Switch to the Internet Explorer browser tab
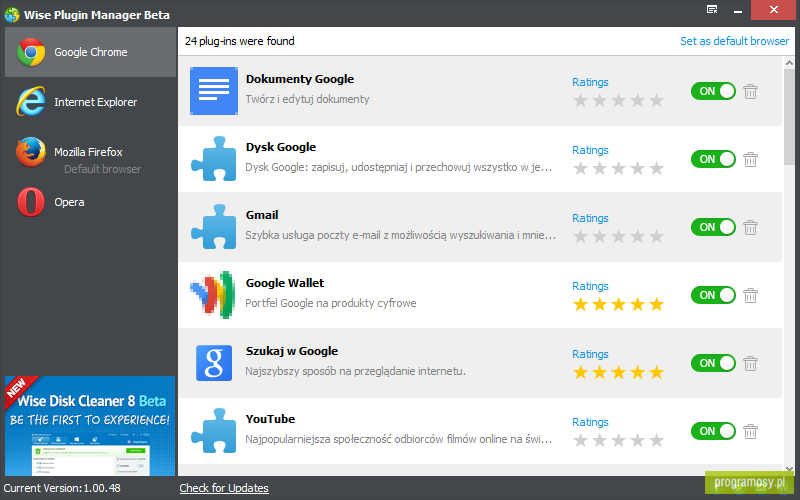800x500 pixels. point(90,102)
